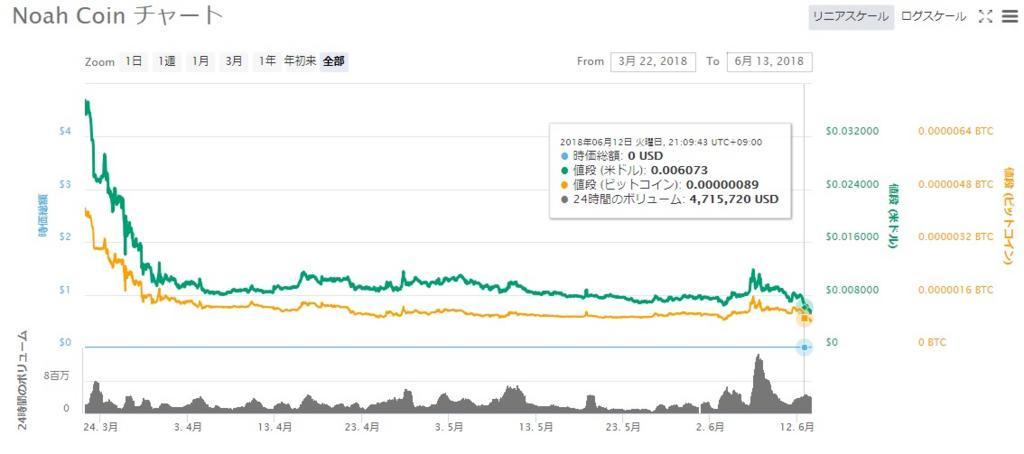Click the 0 BTC axis label
The height and width of the screenshot is (454, 1024).
pyautogui.click(x=932, y=342)
